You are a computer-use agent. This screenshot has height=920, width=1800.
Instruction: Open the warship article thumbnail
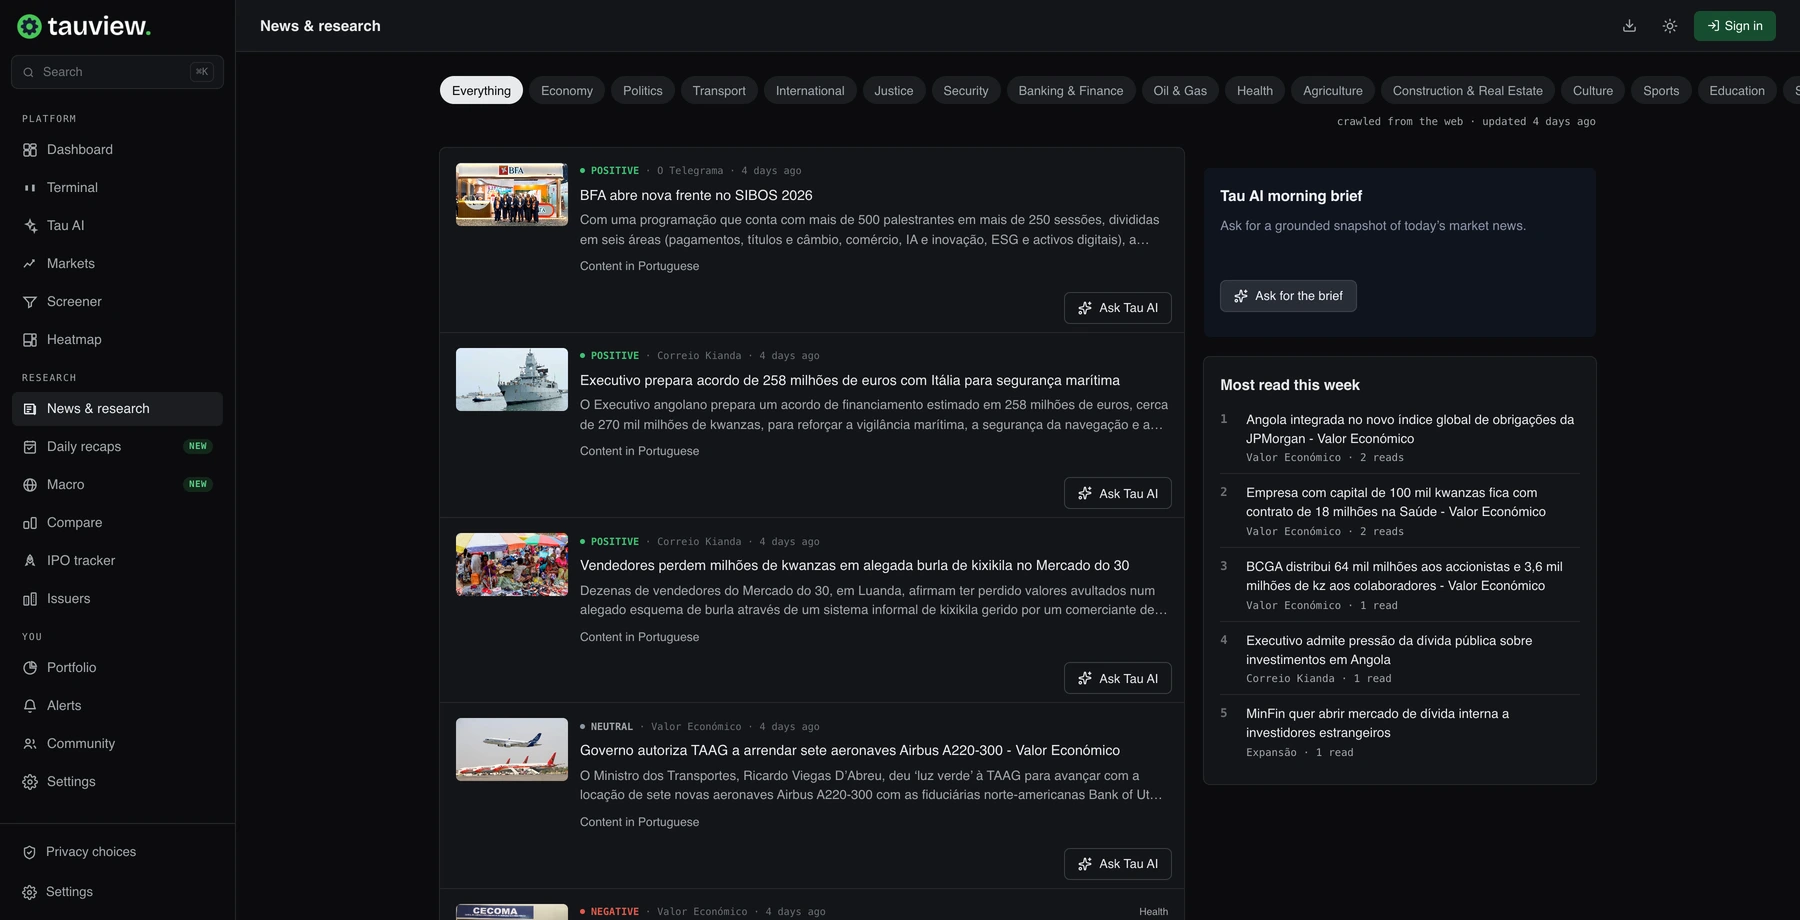(512, 379)
